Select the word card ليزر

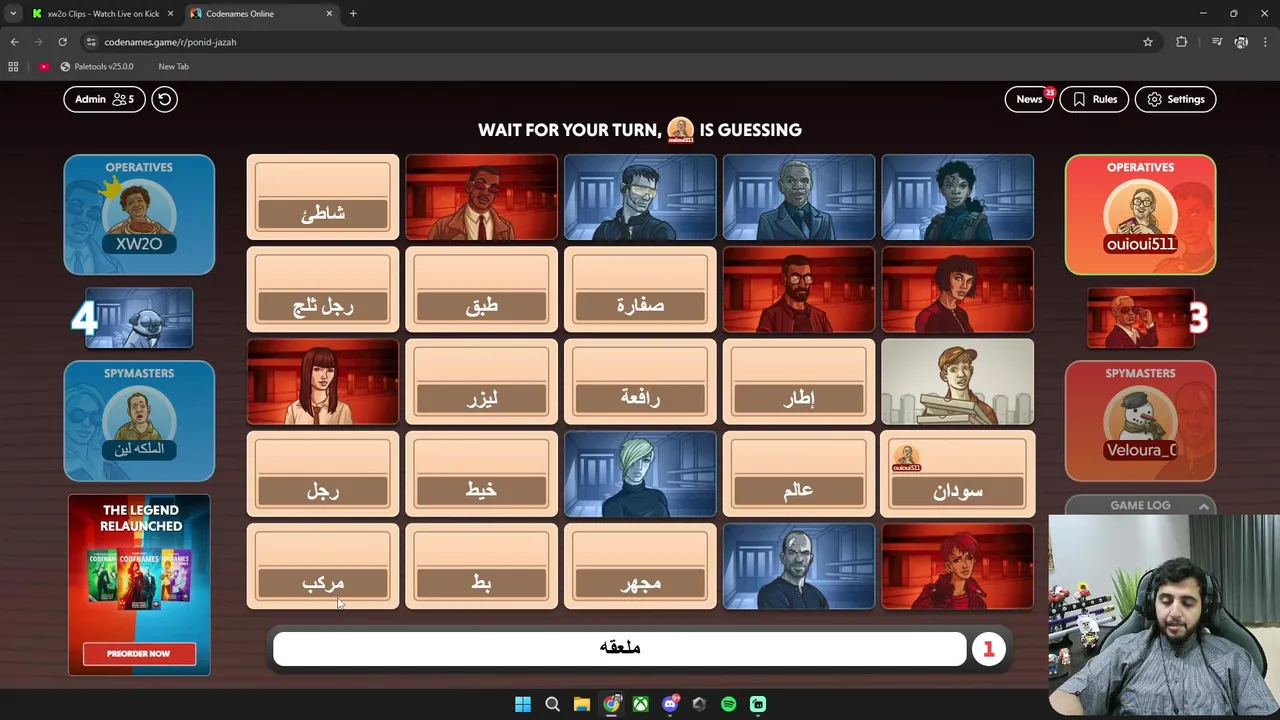coord(481,382)
